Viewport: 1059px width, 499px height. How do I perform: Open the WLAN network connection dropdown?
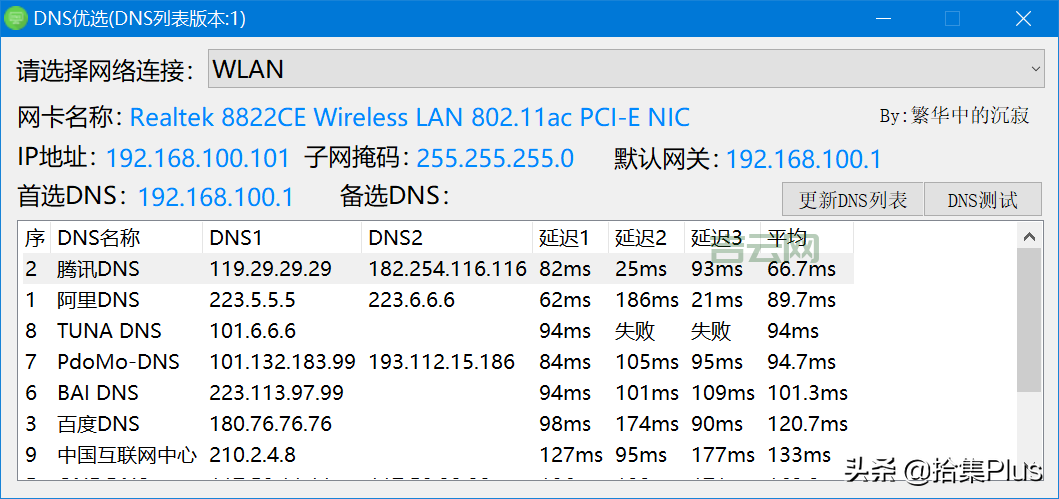(x=626, y=69)
